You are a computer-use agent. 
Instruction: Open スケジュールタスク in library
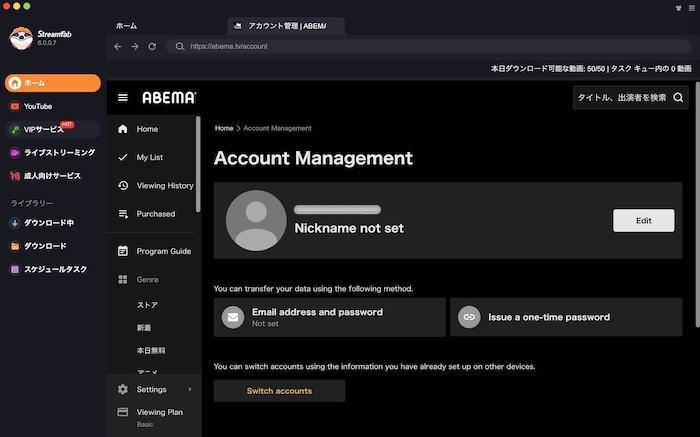53,269
